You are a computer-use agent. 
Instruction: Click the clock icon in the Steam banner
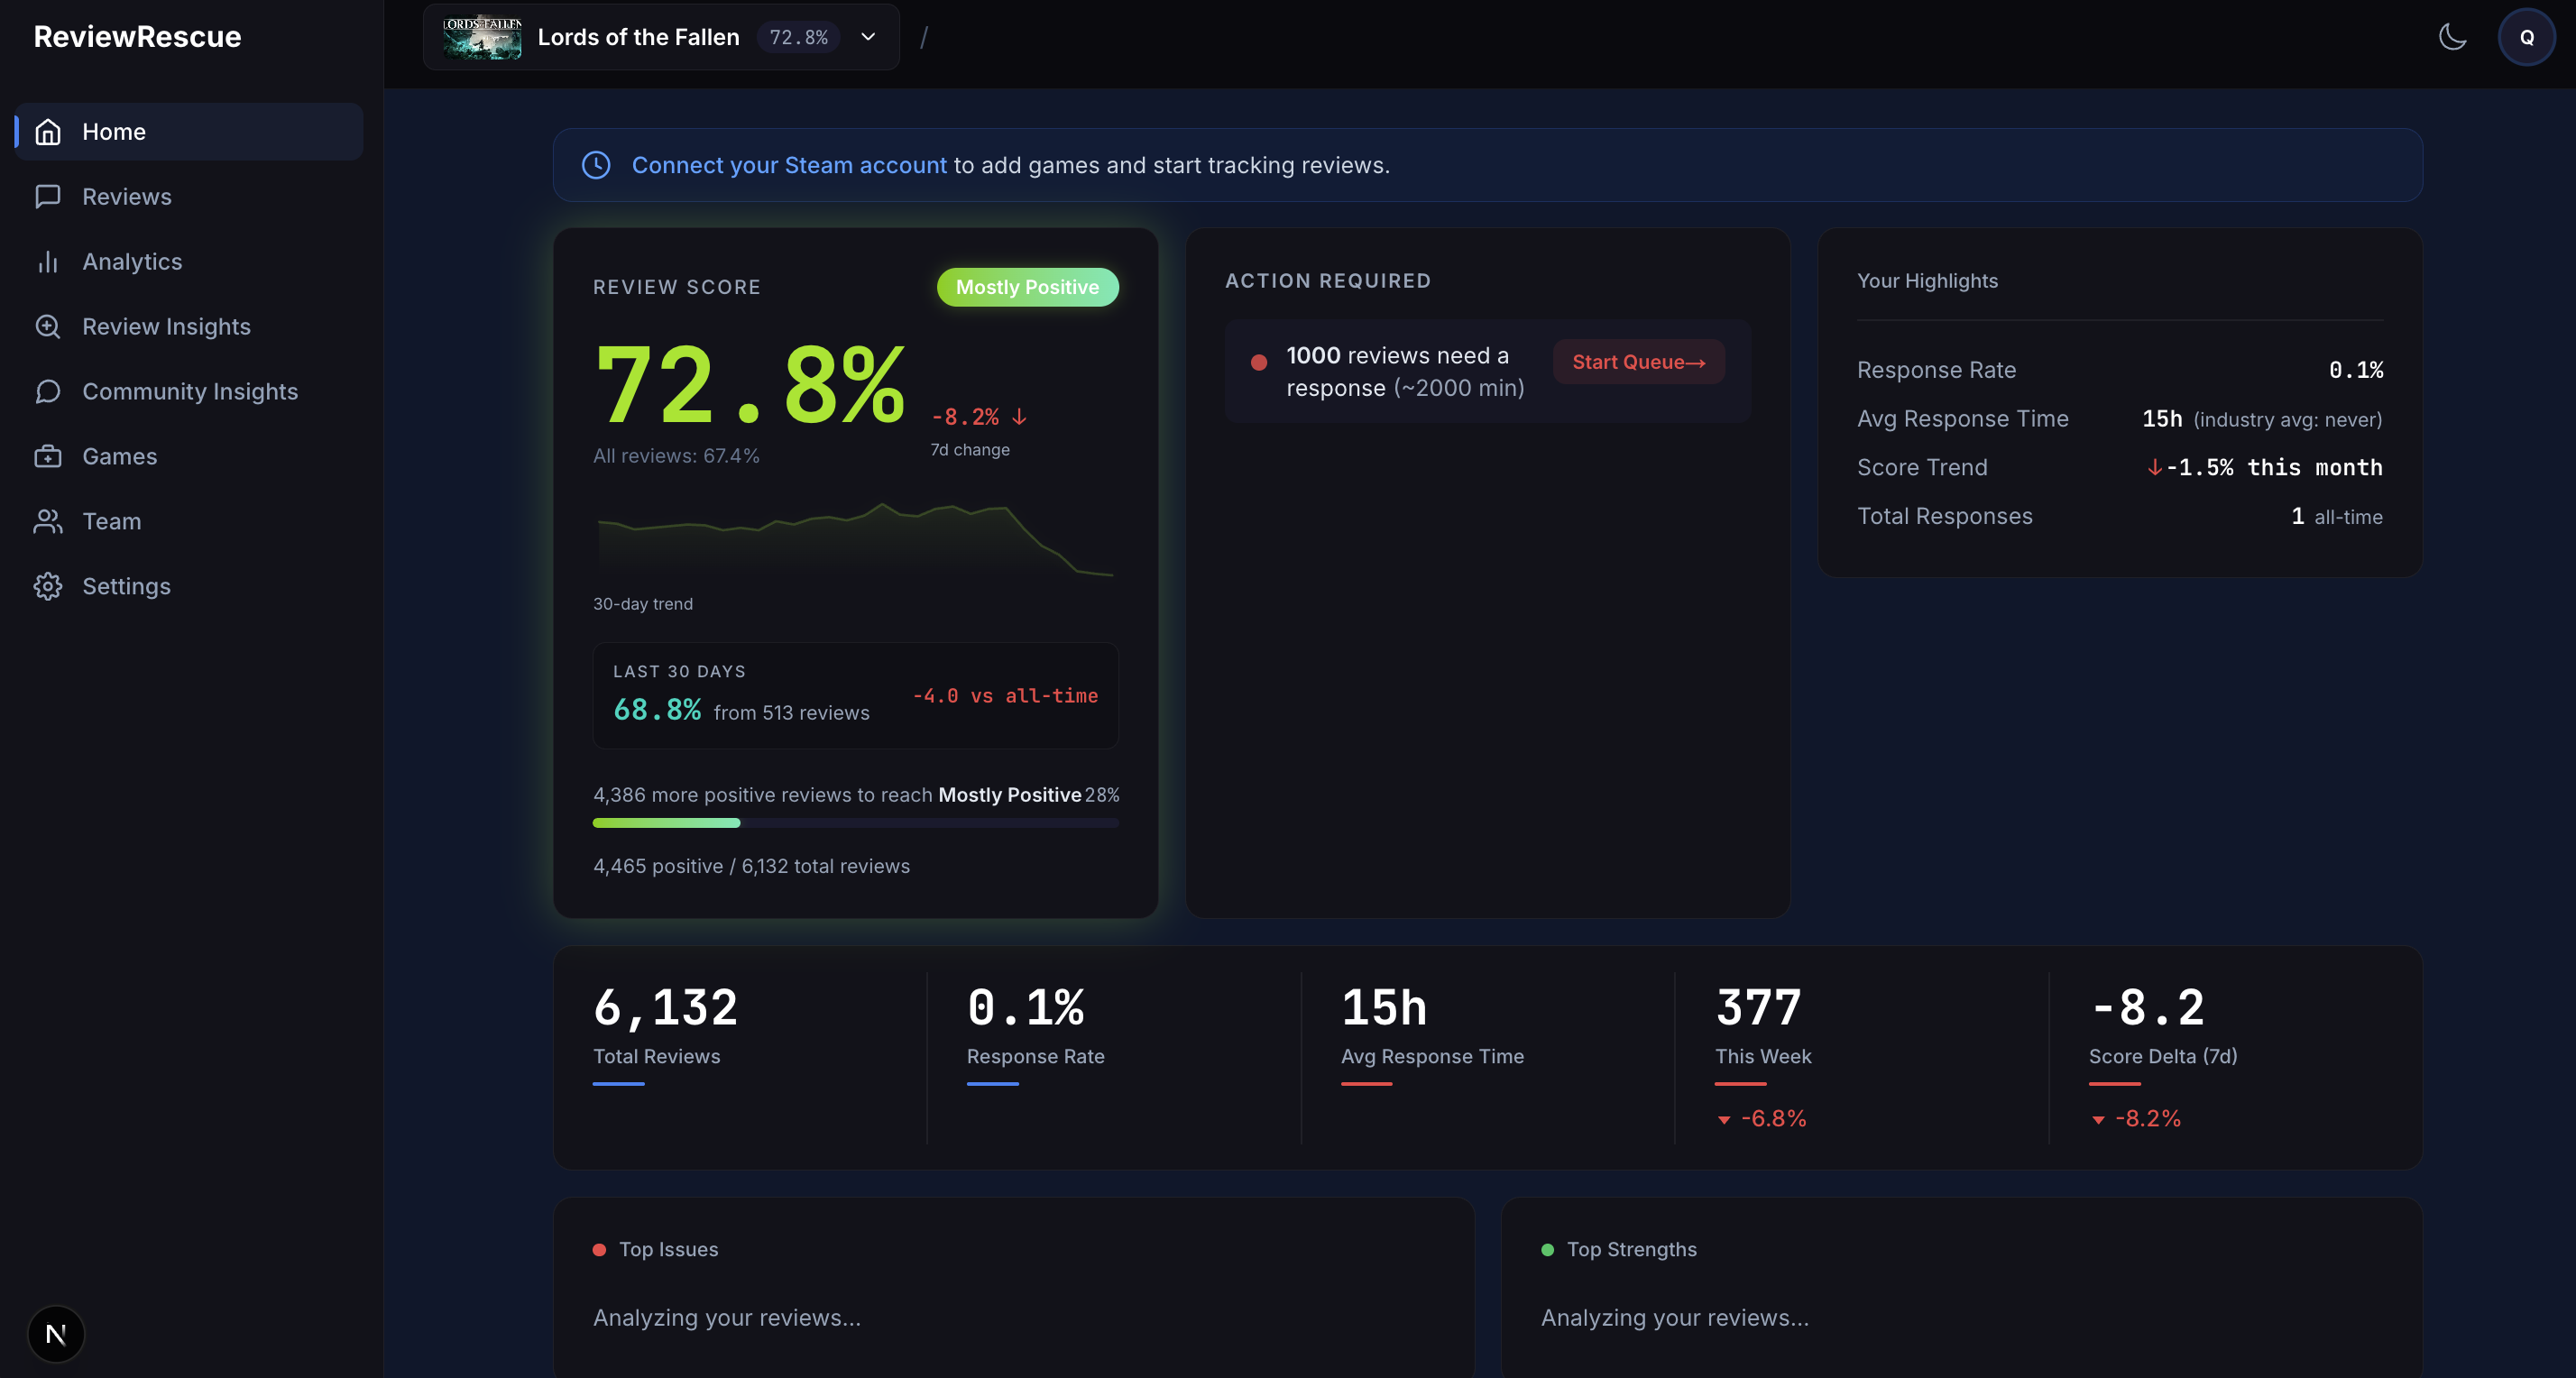(596, 165)
